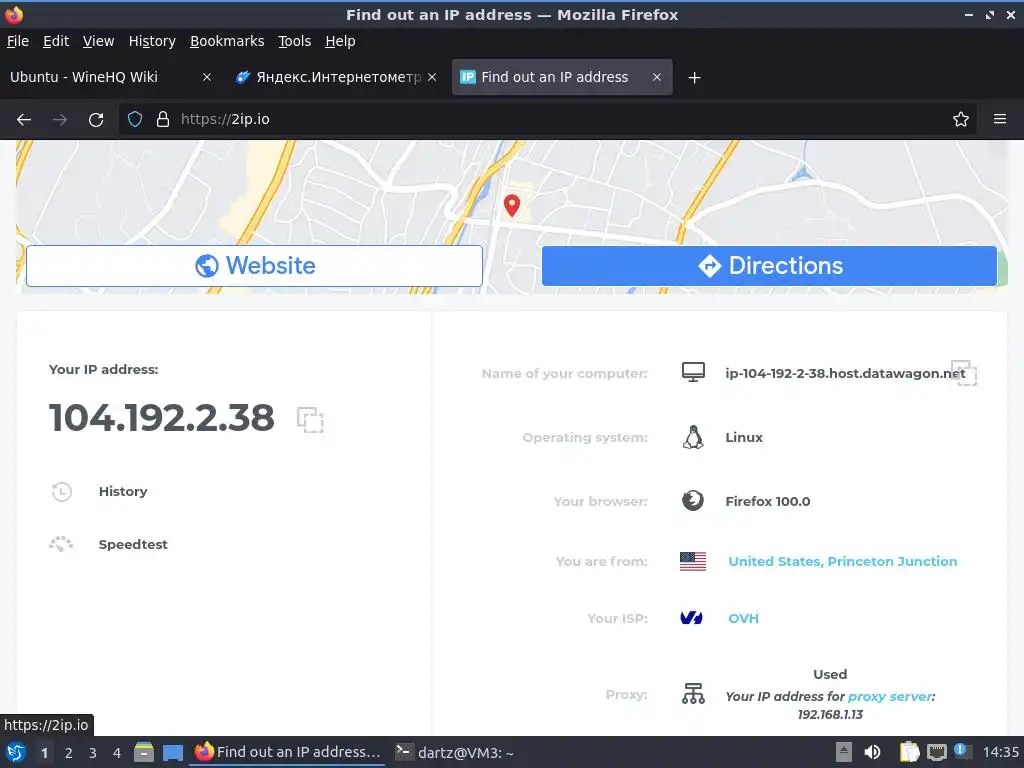Screen dimensions: 1024x768
Task: Click the proxy network icon
Action: (693, 694)
